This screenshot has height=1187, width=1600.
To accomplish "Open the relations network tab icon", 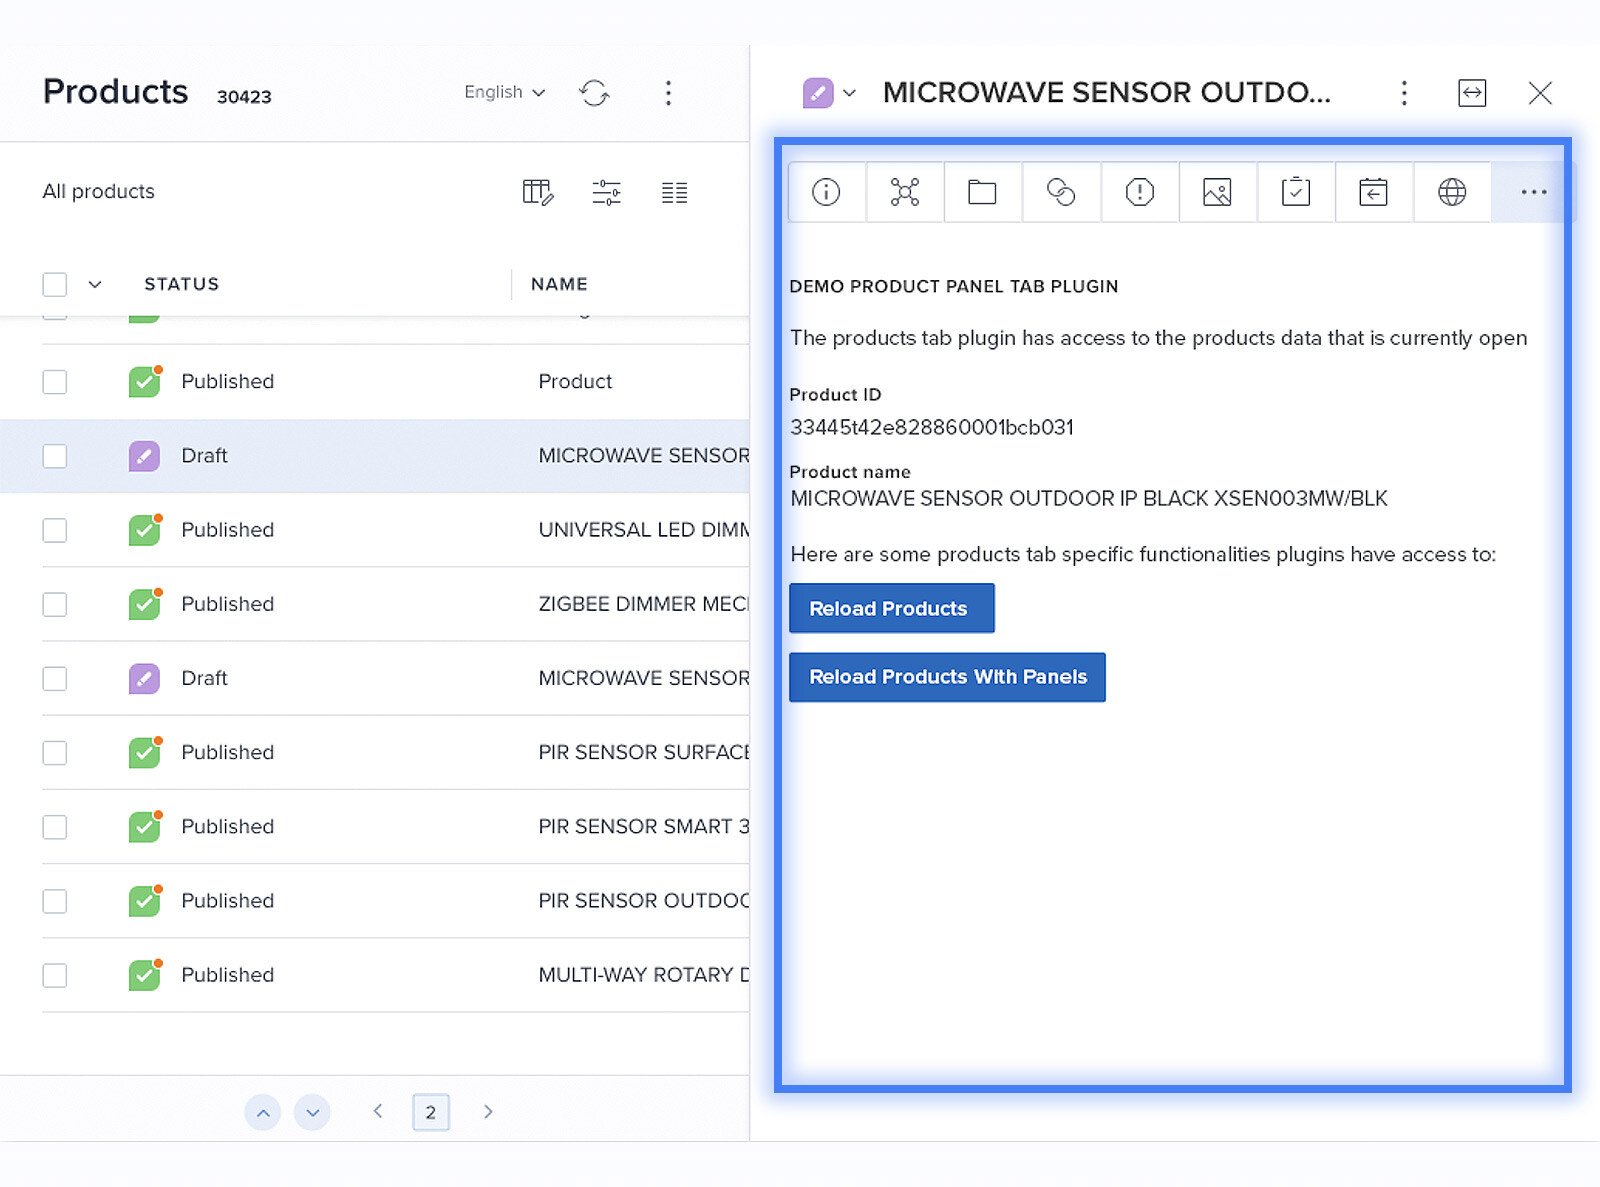I will click(x=904, y=192).
